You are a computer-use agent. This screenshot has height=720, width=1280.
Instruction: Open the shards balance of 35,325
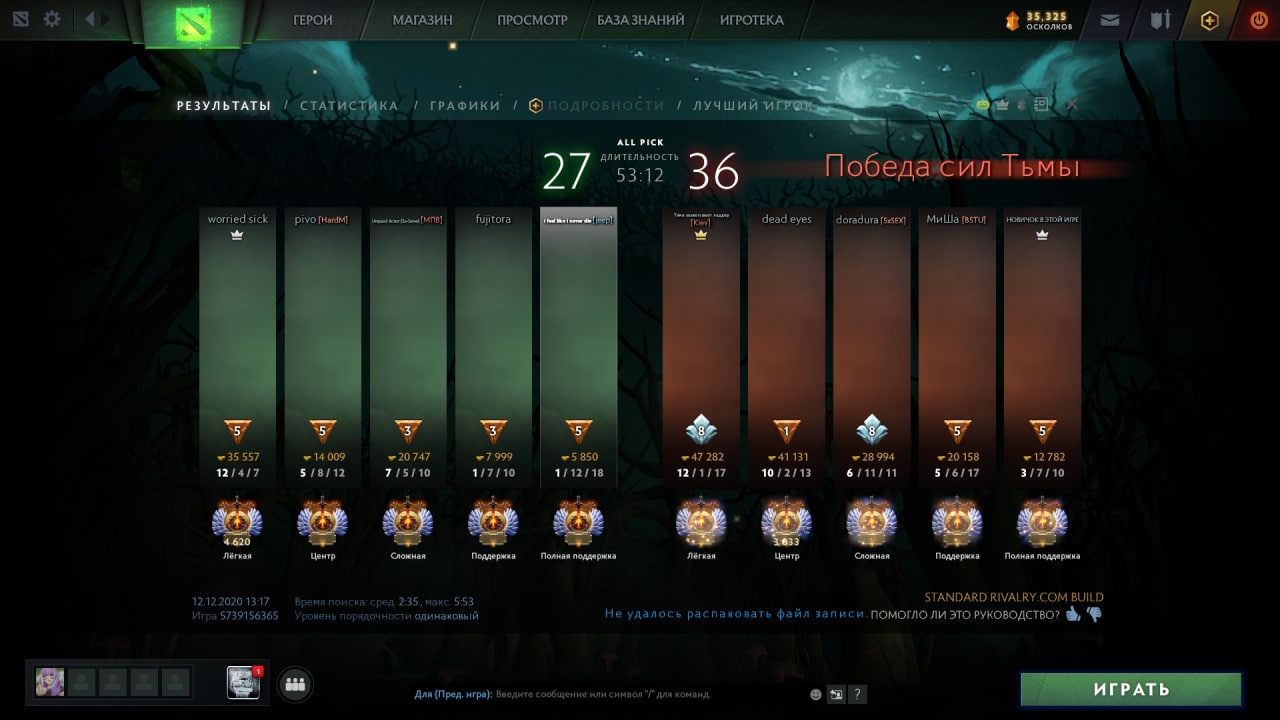(x=1038, y=20)
